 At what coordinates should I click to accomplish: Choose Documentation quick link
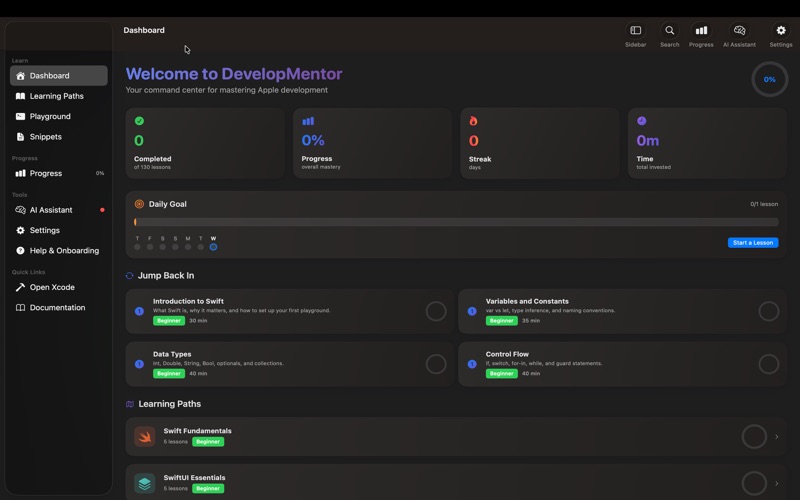[59, 308]
